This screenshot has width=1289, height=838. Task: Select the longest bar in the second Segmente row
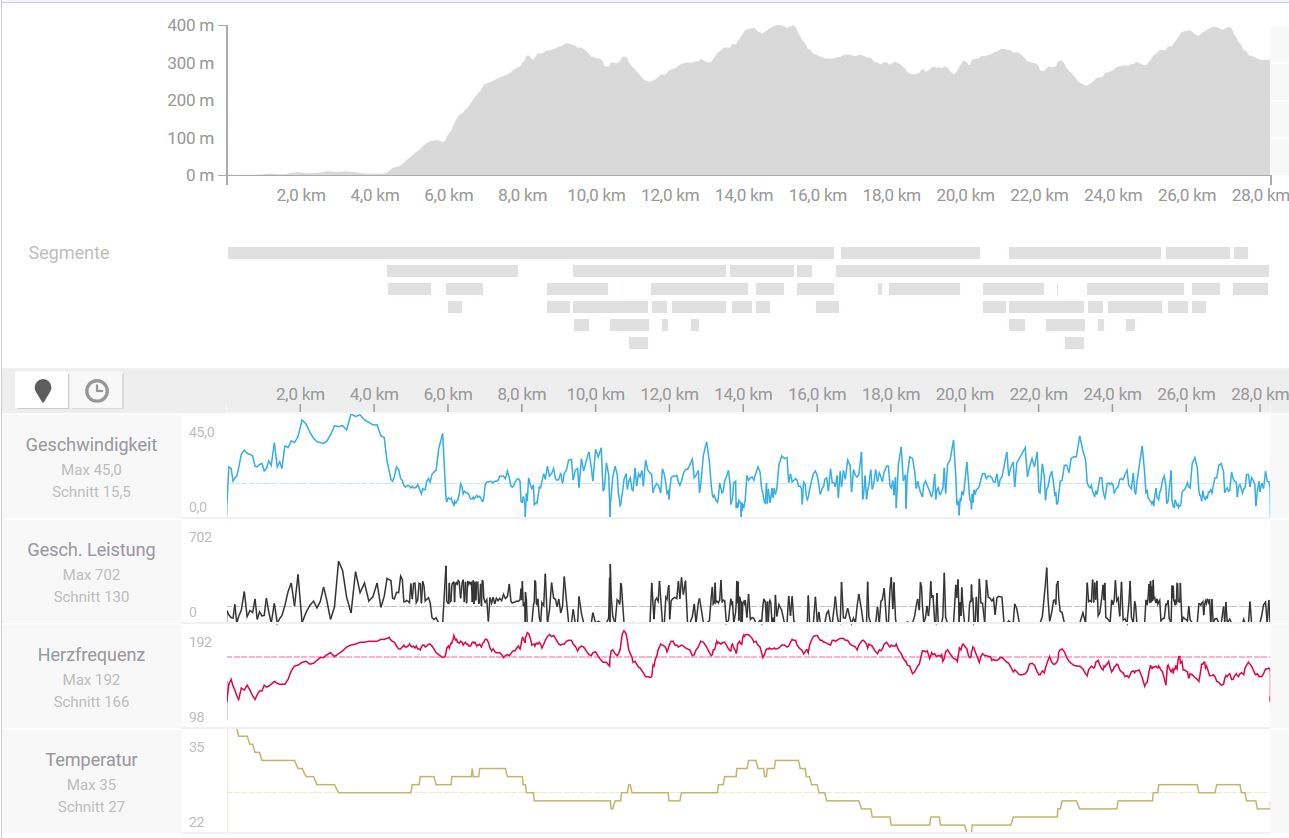pos(1052,271)
